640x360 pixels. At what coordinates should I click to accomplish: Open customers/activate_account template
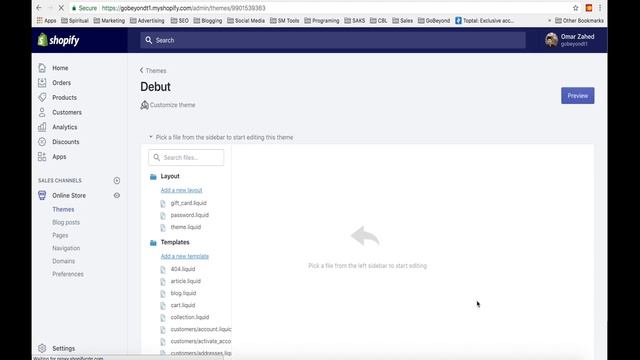[x=201, y=341]
